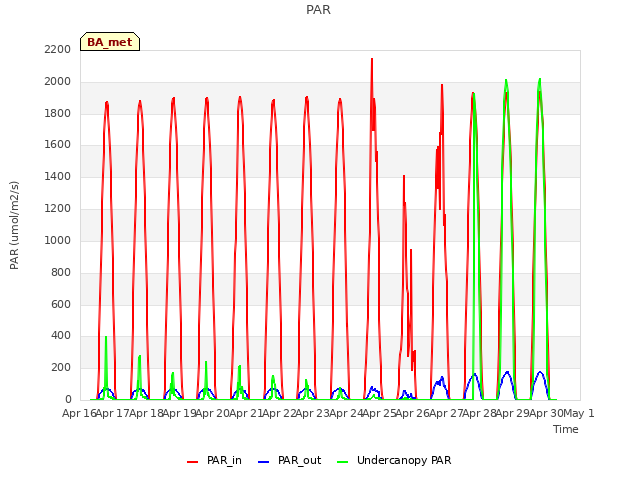Toggle the PAR_in legend entry

tap(214, 460)
